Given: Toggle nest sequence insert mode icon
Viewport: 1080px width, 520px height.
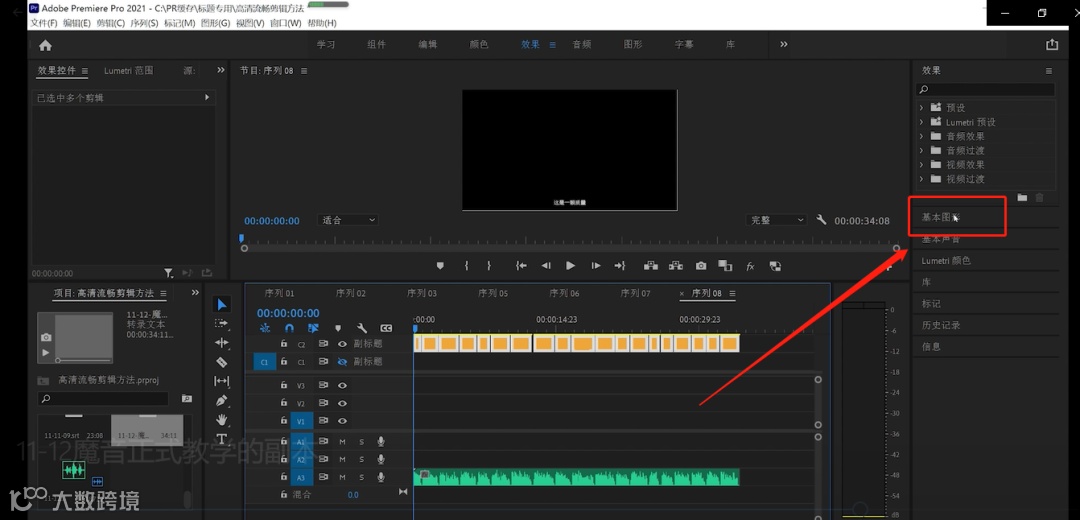Looking at the screenshot, I should (x=265, y=329).
